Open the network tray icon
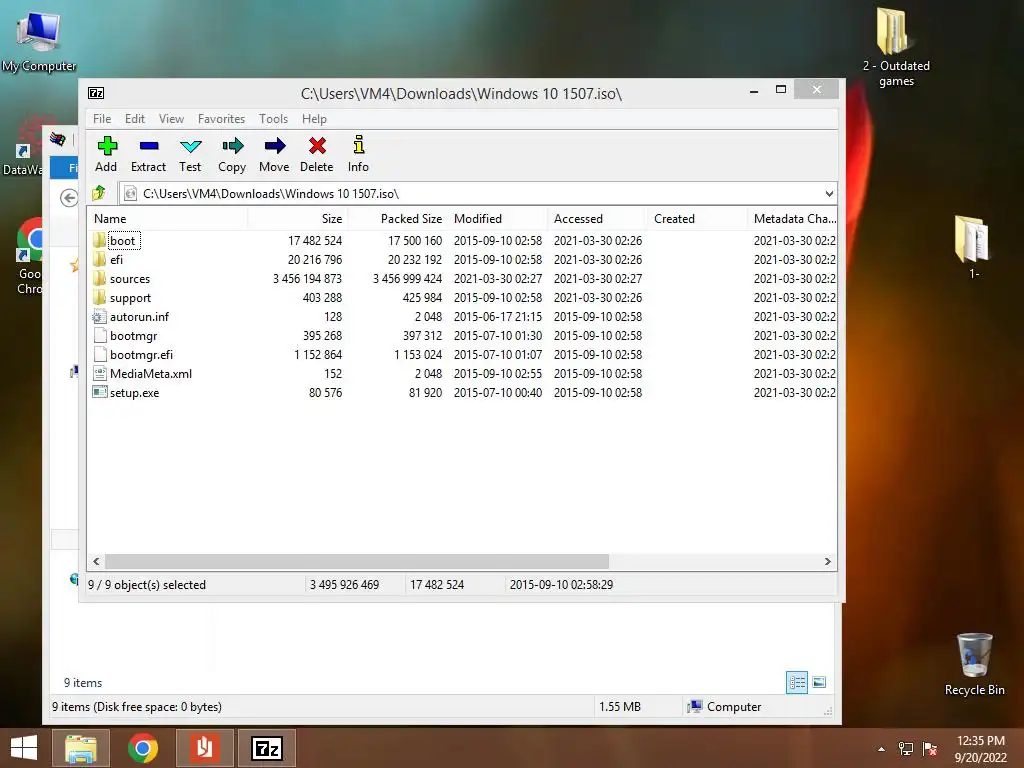This screenshot has width=1024, height=768. tap(906, 748)
